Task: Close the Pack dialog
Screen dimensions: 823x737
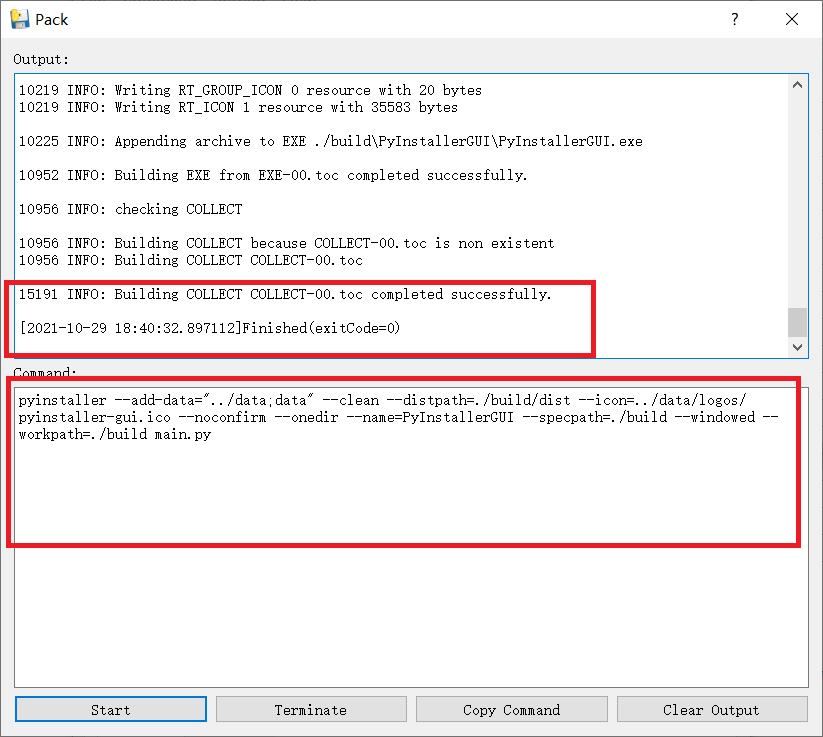Action: point(791,18)
